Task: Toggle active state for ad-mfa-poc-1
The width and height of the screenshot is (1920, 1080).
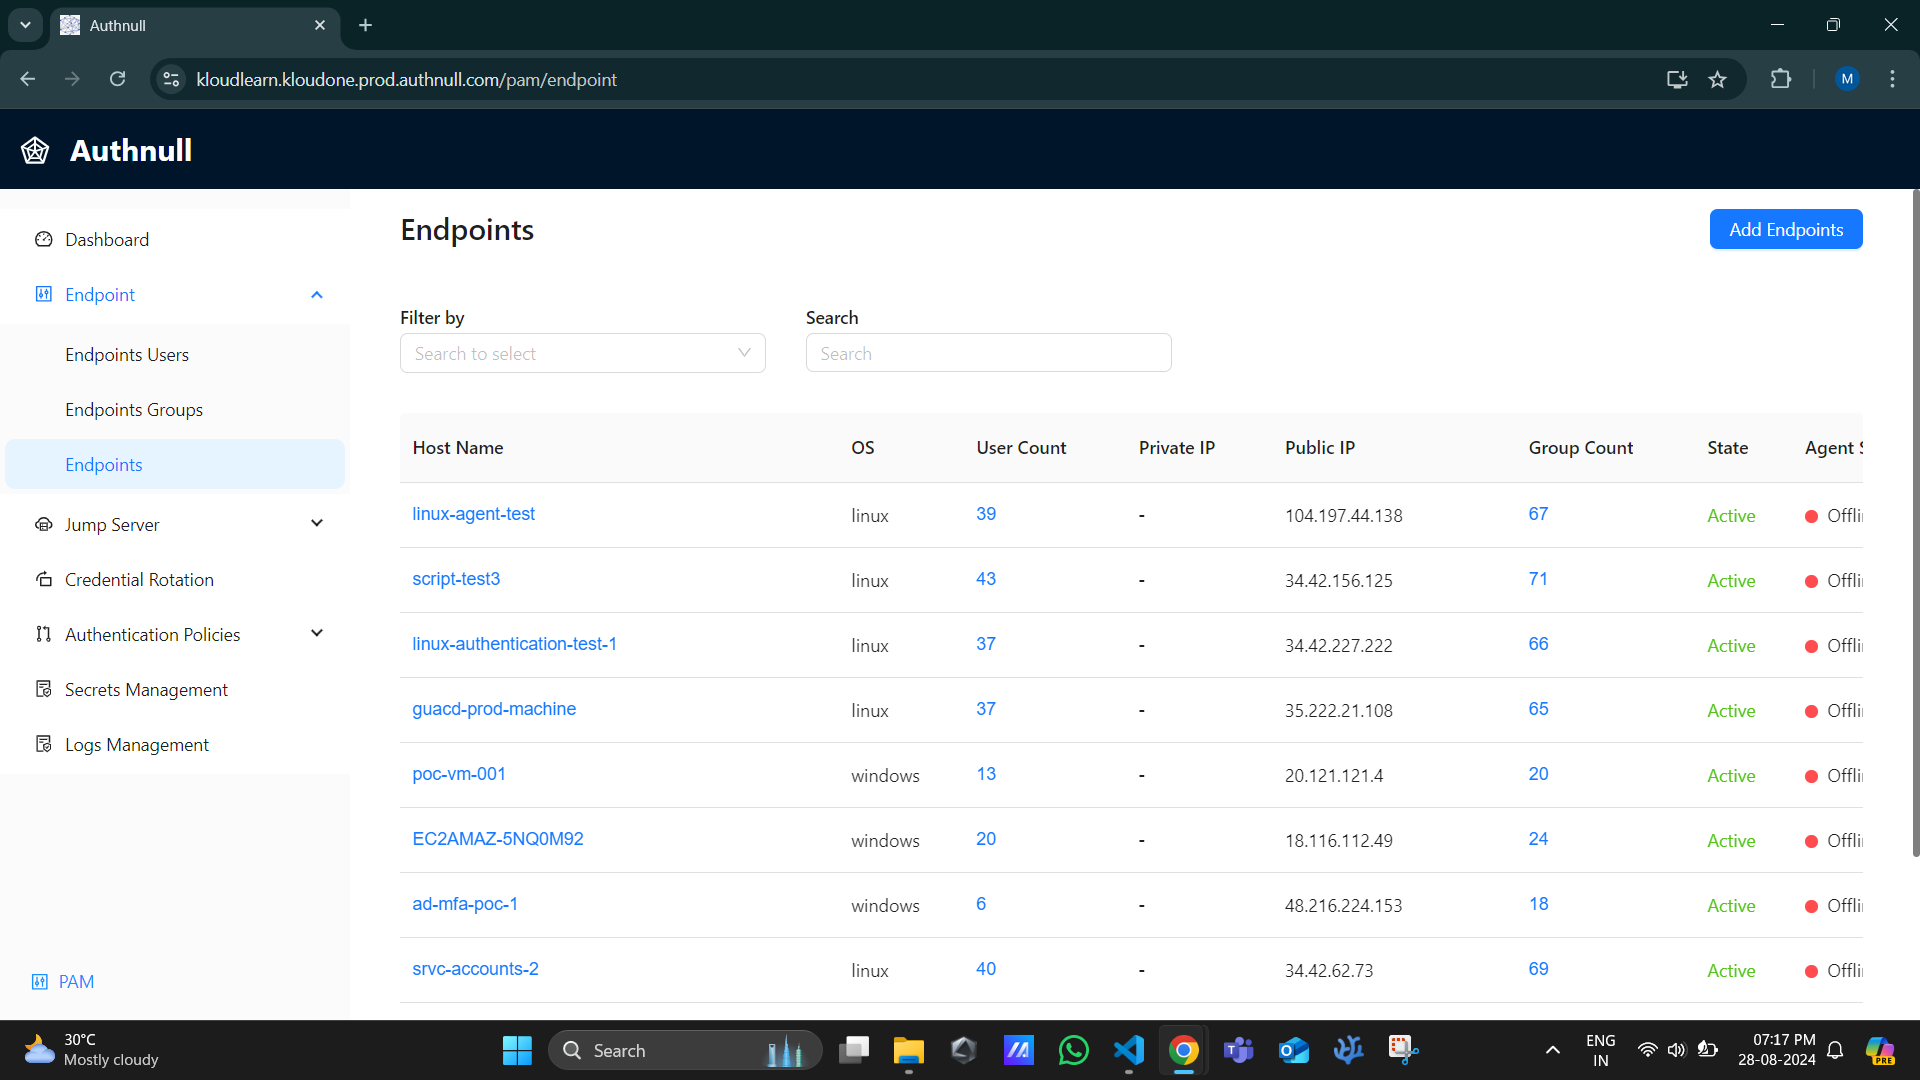Action: click(1730, 906)
